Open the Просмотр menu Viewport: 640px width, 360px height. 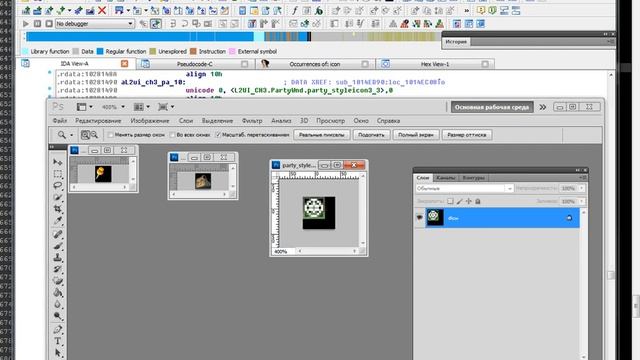coord(331,121)
